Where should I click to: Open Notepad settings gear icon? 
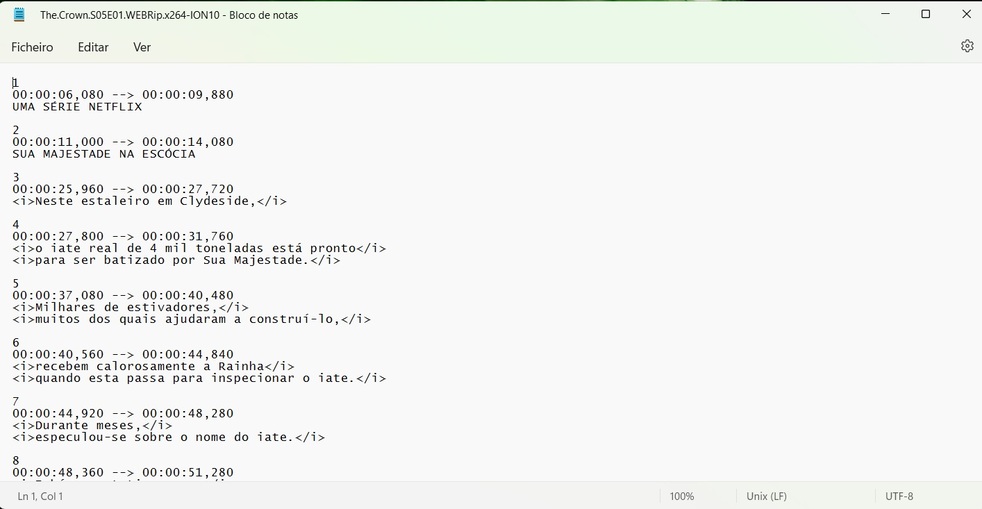tap(967, 46)
